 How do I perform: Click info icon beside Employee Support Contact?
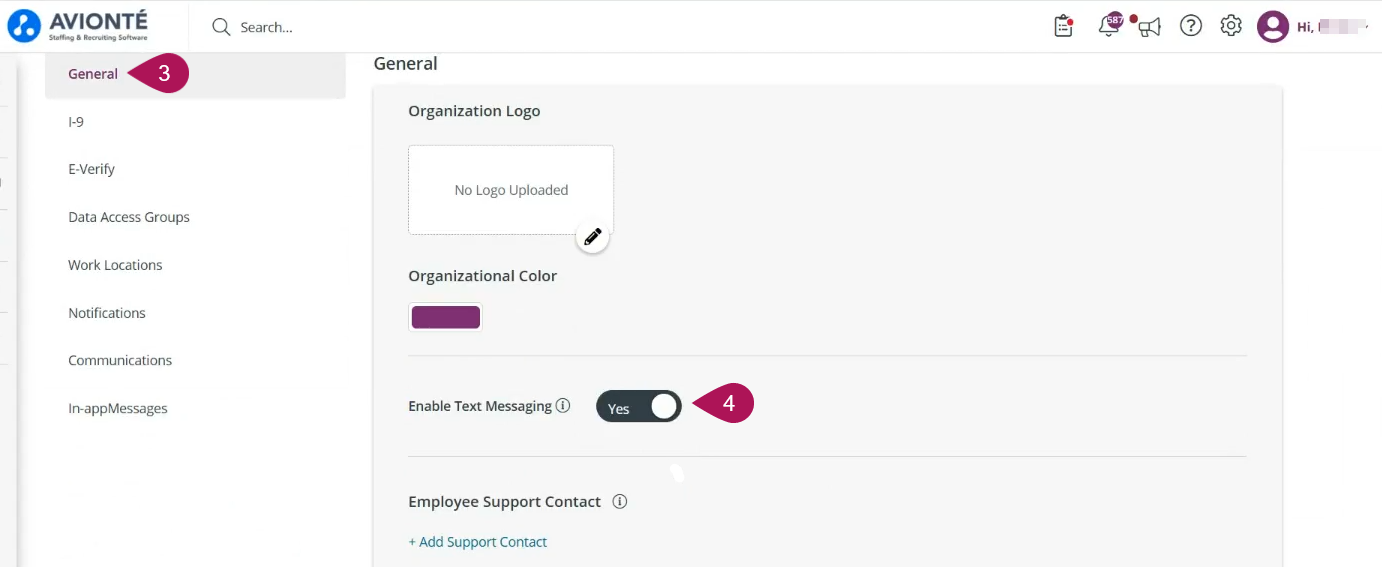(620, 502)
